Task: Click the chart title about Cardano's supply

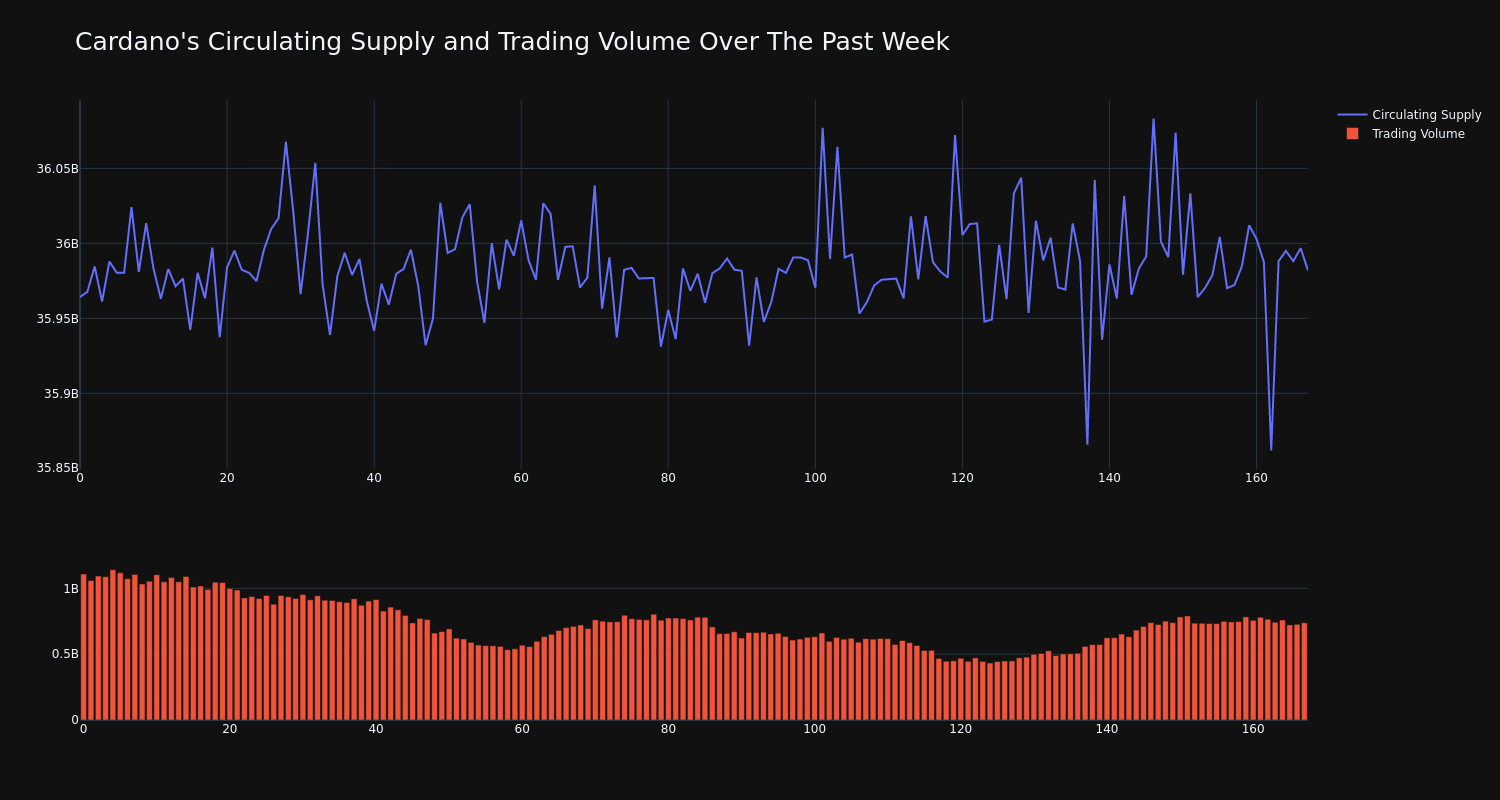Action: click(x=512, y=42)
